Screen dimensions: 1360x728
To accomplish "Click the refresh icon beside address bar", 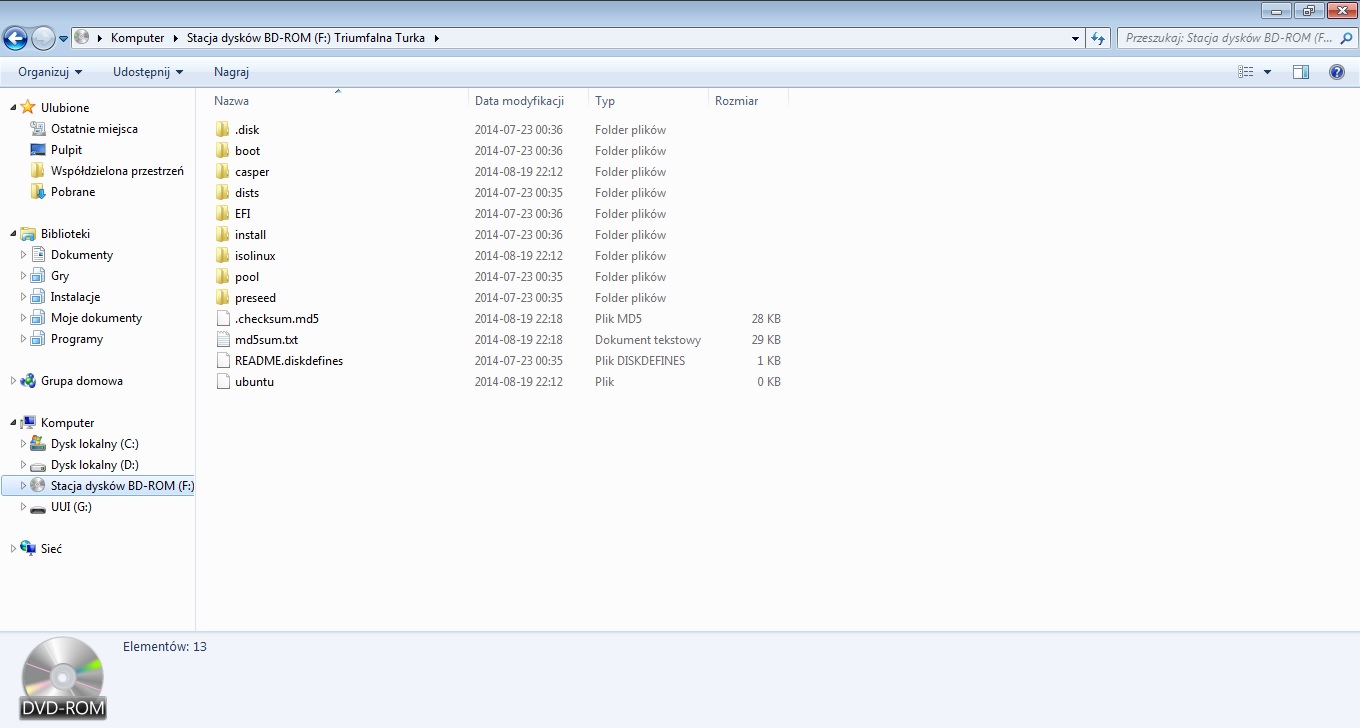I will (x=1098, y=38).
